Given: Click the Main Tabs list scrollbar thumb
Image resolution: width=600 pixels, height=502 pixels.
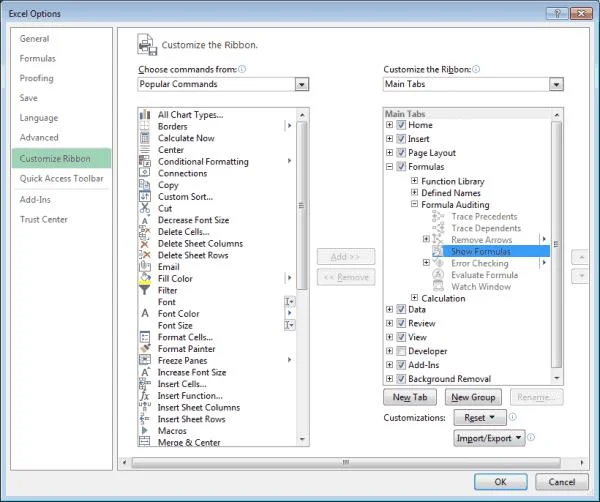Looking at the screenshot, I should point(556,244).
